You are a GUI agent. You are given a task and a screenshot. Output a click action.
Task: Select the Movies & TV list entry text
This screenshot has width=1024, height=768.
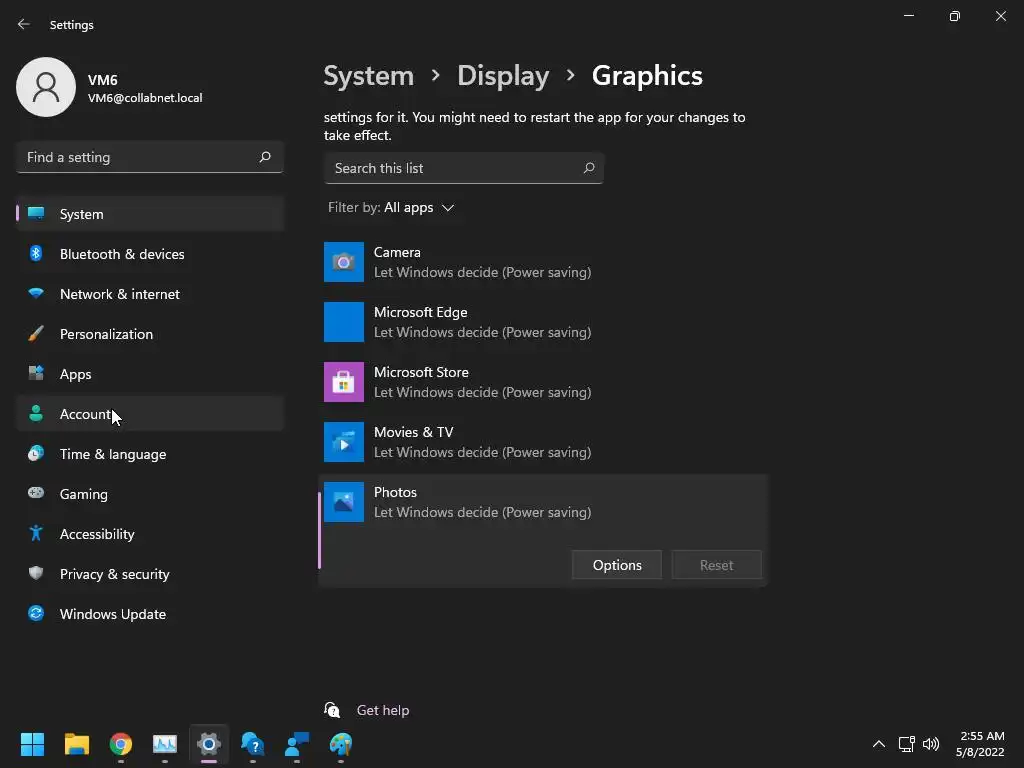click(482, 442)
